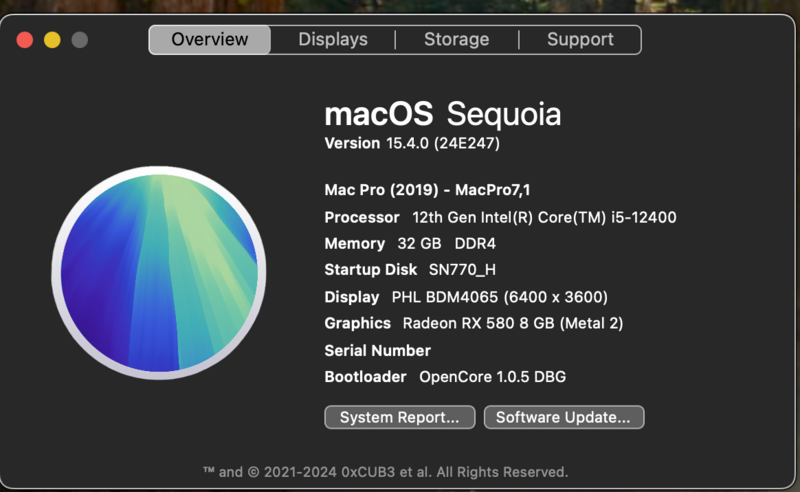Click the Startup Disk SN770_H entry
800x492 pixels.
tap(410, 270)
